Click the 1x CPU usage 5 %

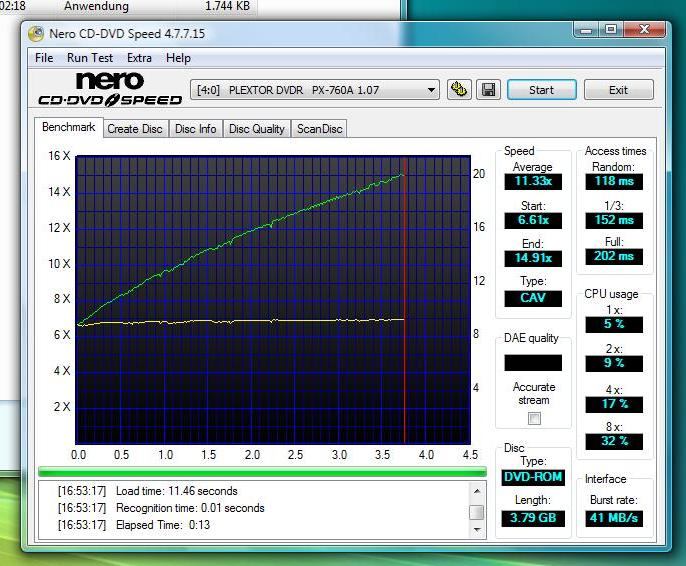(614, 325)
